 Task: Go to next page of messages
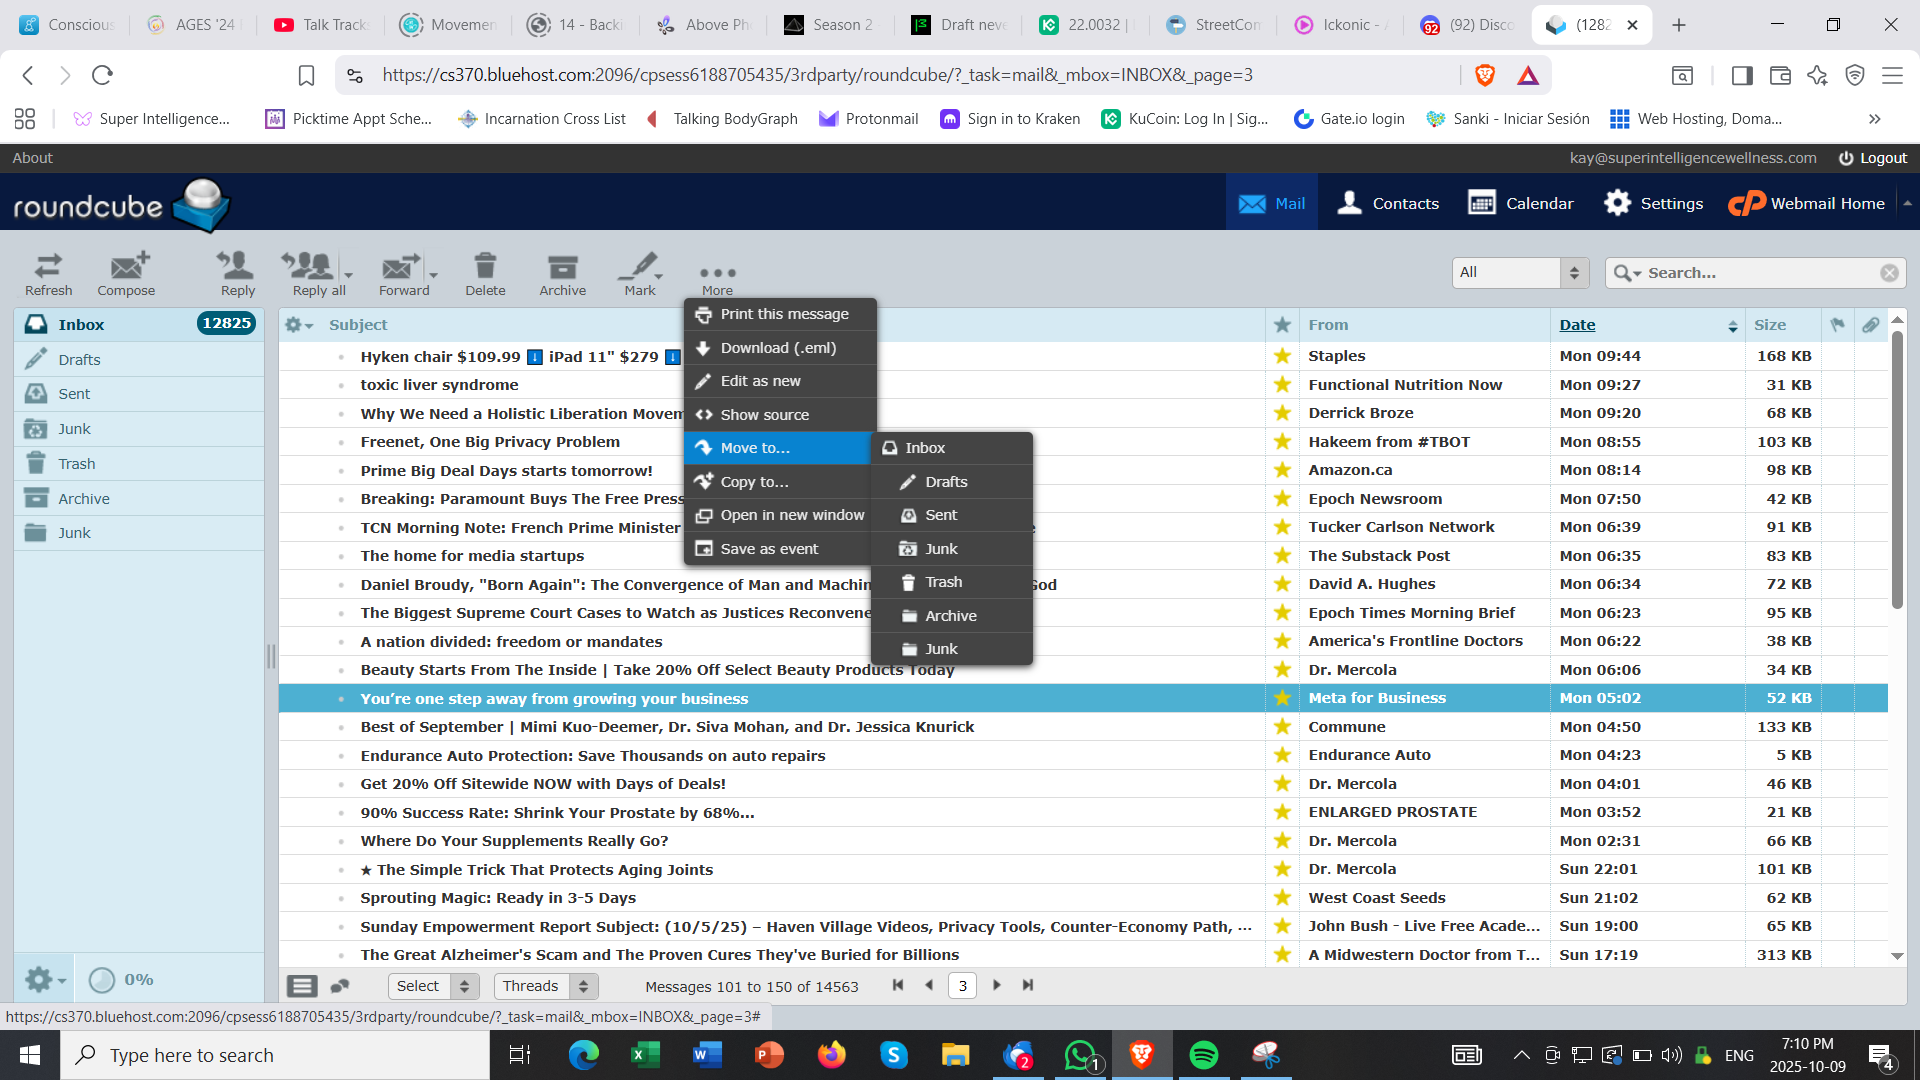coord(997,985)
